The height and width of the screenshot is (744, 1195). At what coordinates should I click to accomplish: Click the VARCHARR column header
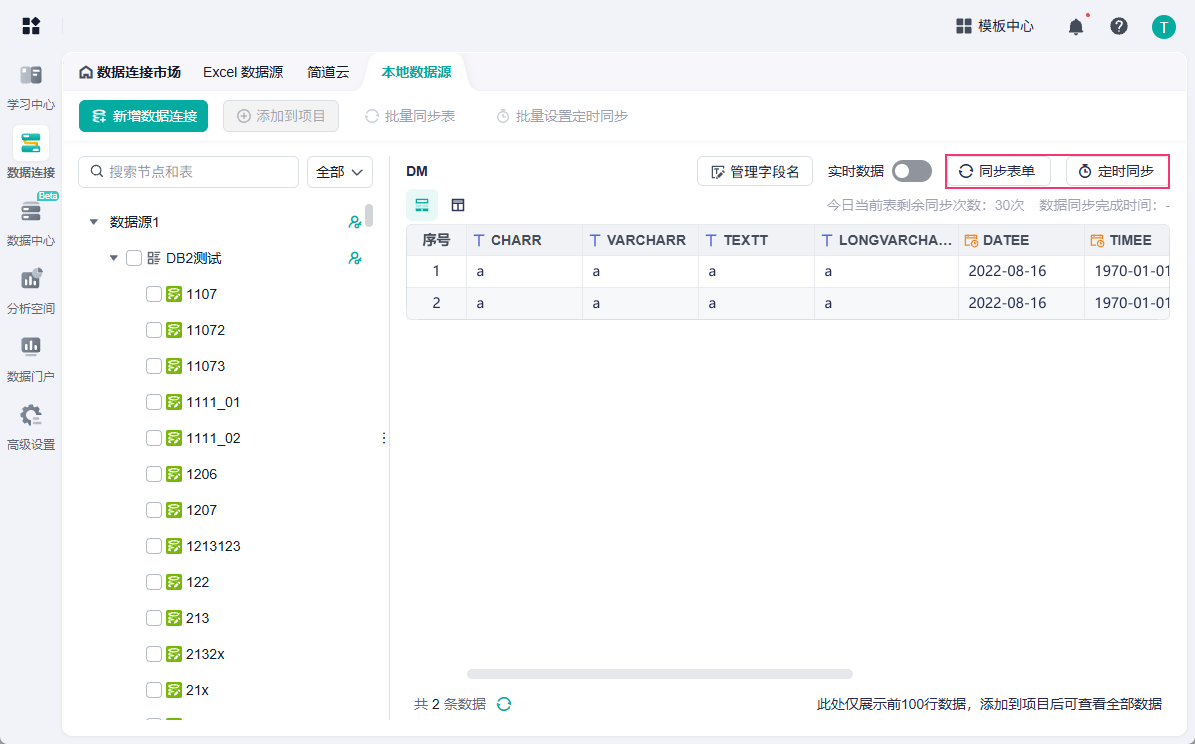(x=640, y=240)
